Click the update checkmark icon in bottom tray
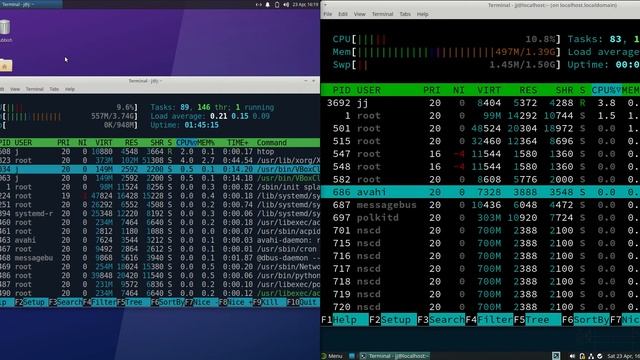 click(600, 356)
